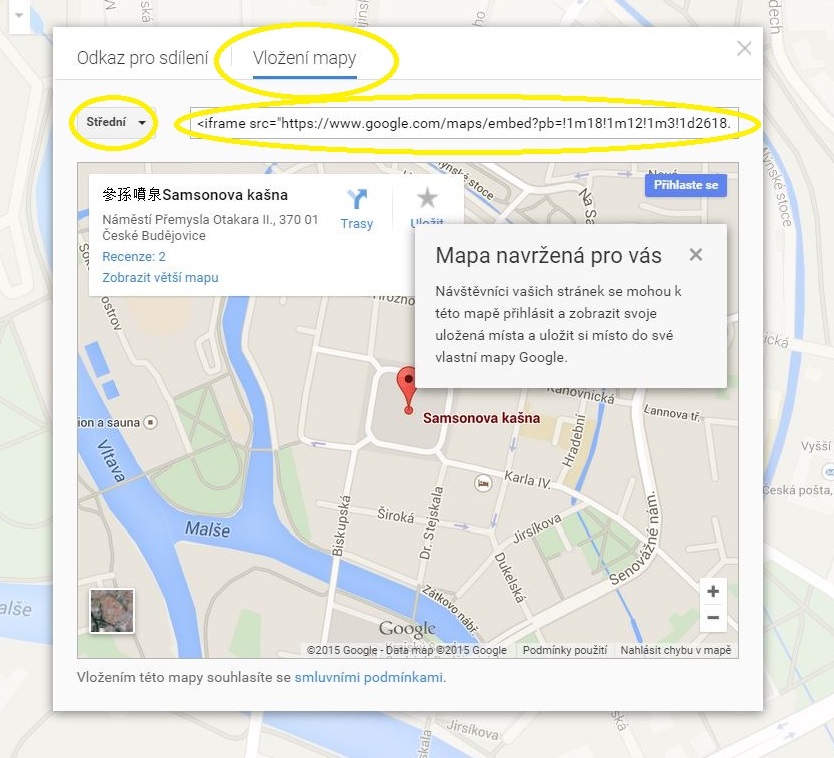This screenshot has width=834, height=758.
Task: Open the Recenze: 2 reviews link
Action: [134, 256]
